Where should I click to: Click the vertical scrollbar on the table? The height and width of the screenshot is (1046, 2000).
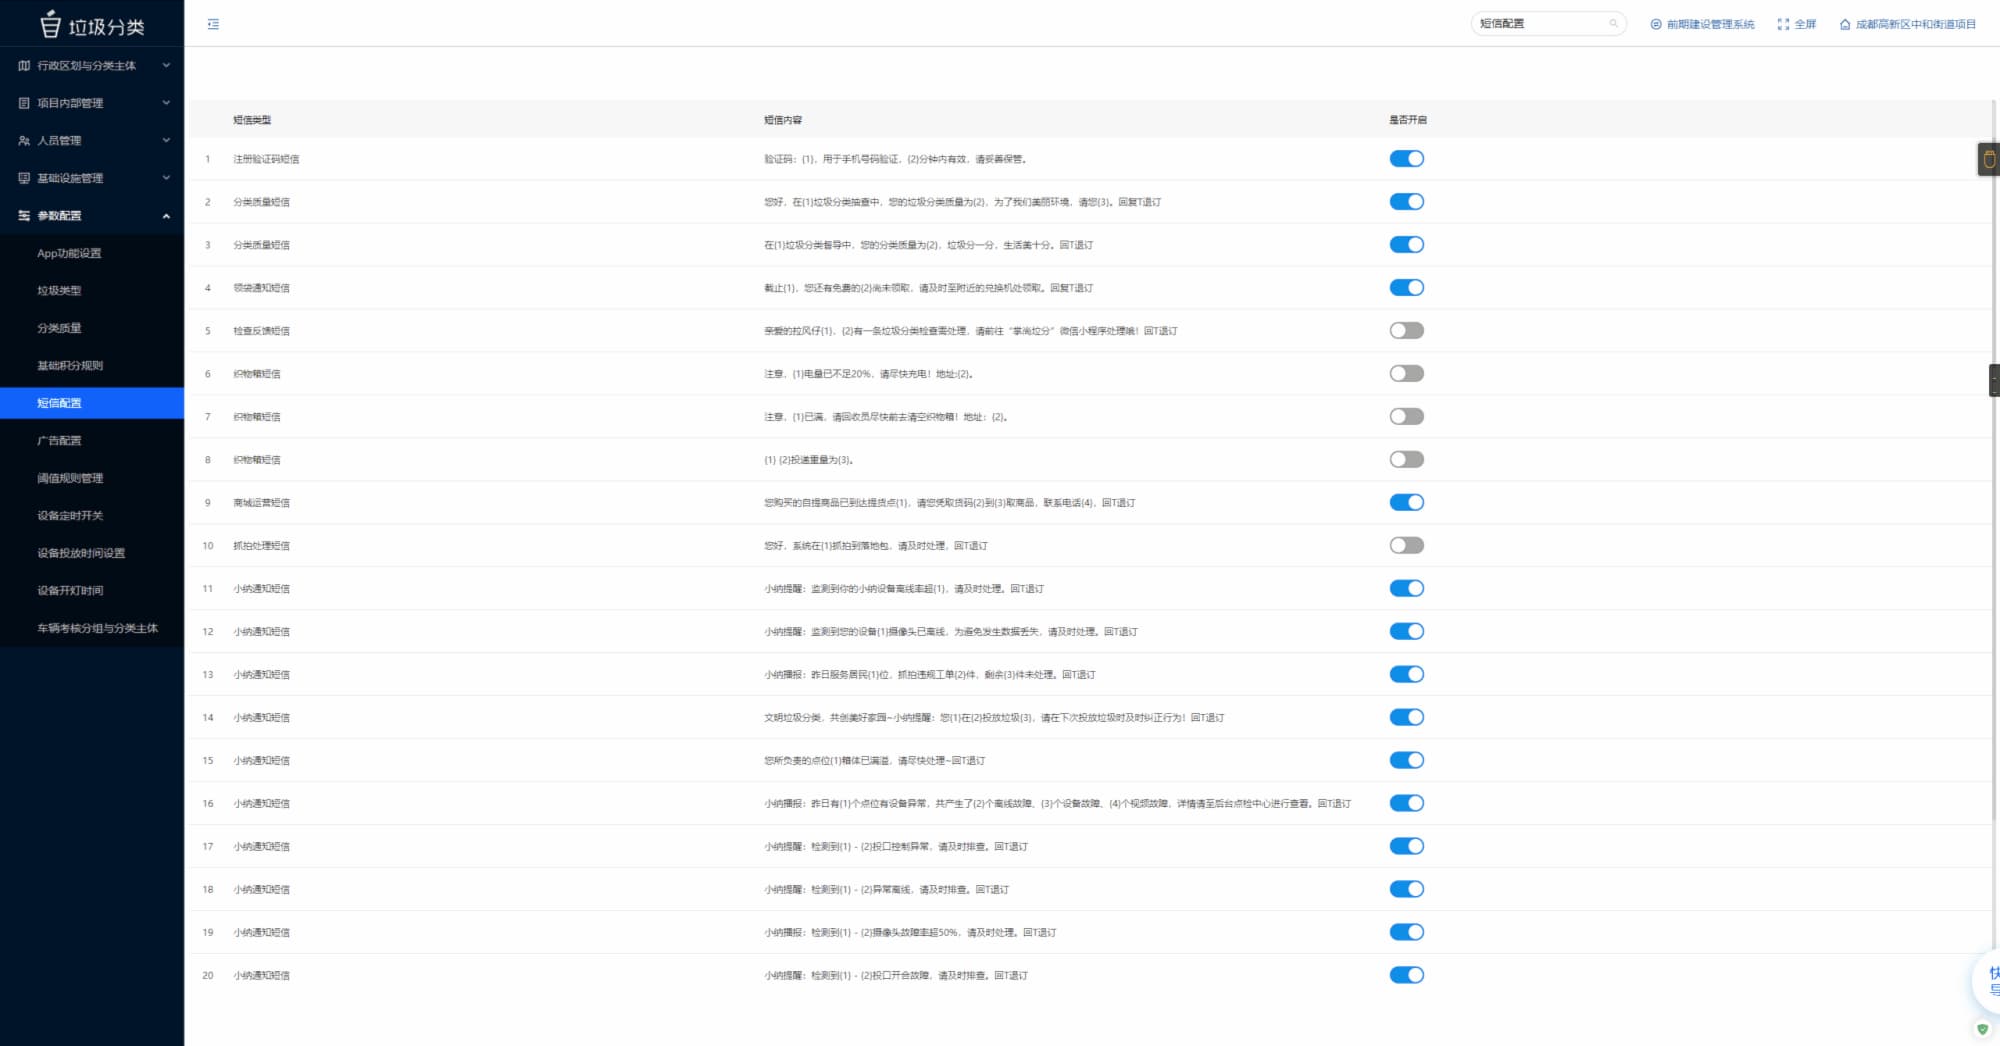pos(1994,500)
